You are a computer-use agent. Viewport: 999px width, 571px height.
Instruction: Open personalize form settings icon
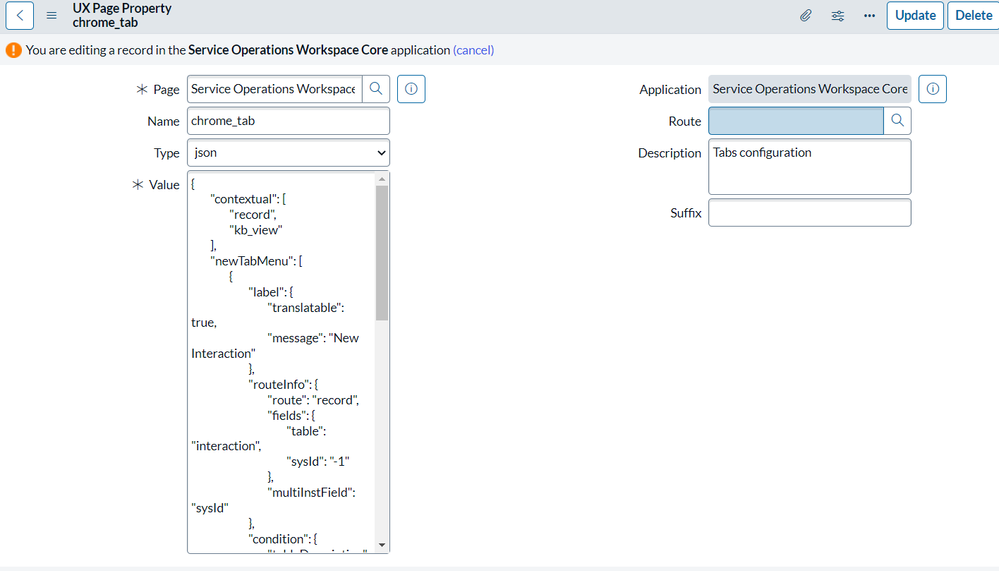point(838,15)
